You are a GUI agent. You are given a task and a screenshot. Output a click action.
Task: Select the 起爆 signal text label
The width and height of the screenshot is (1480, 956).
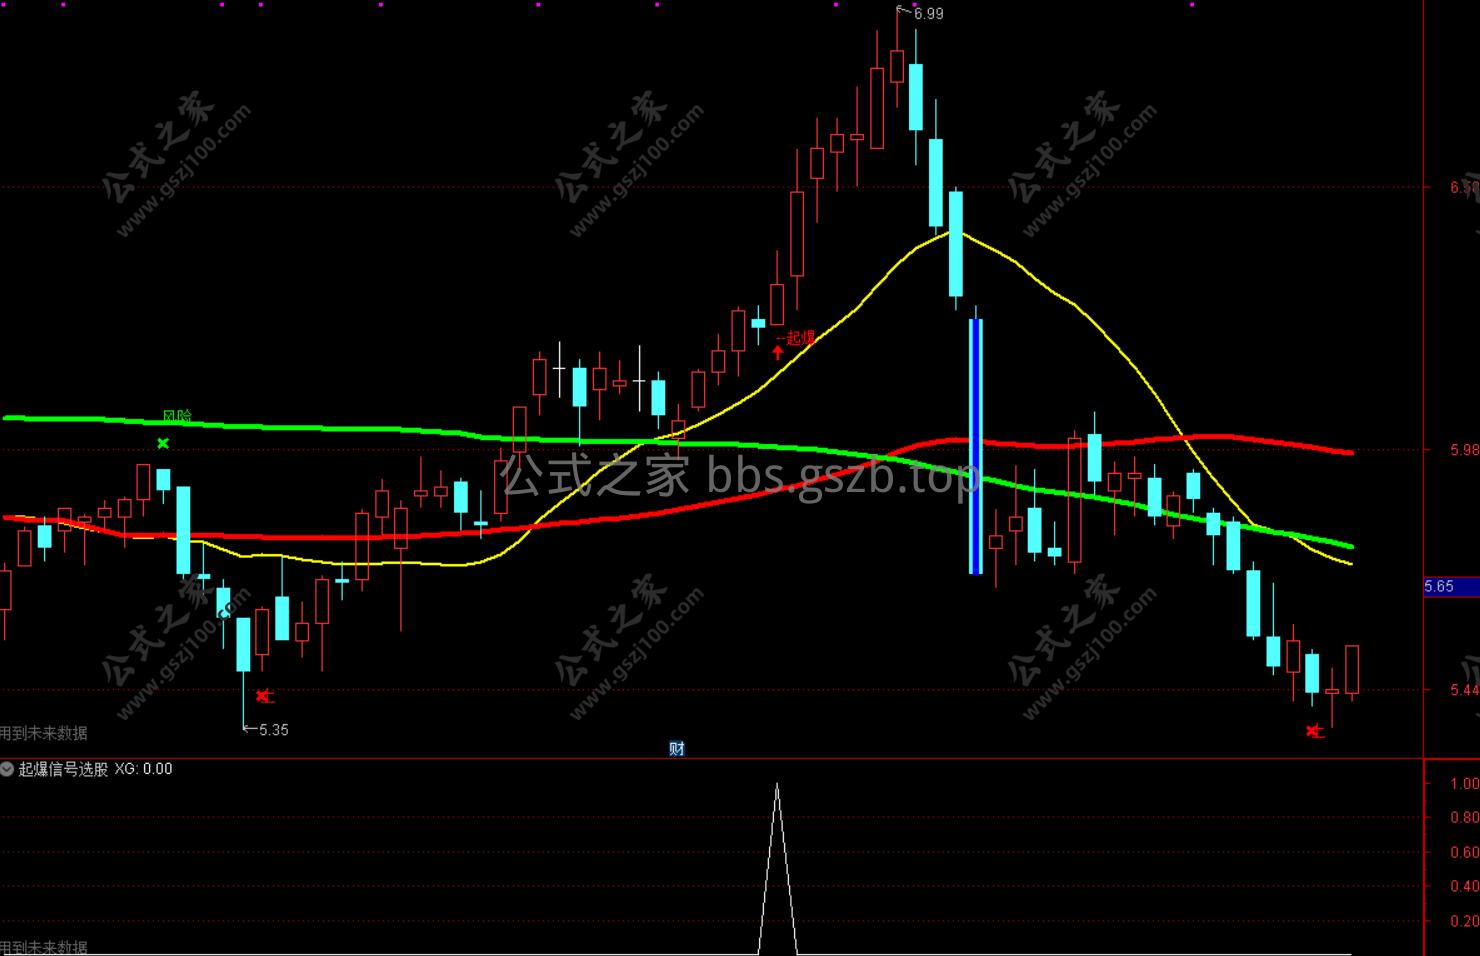(800, 338)
